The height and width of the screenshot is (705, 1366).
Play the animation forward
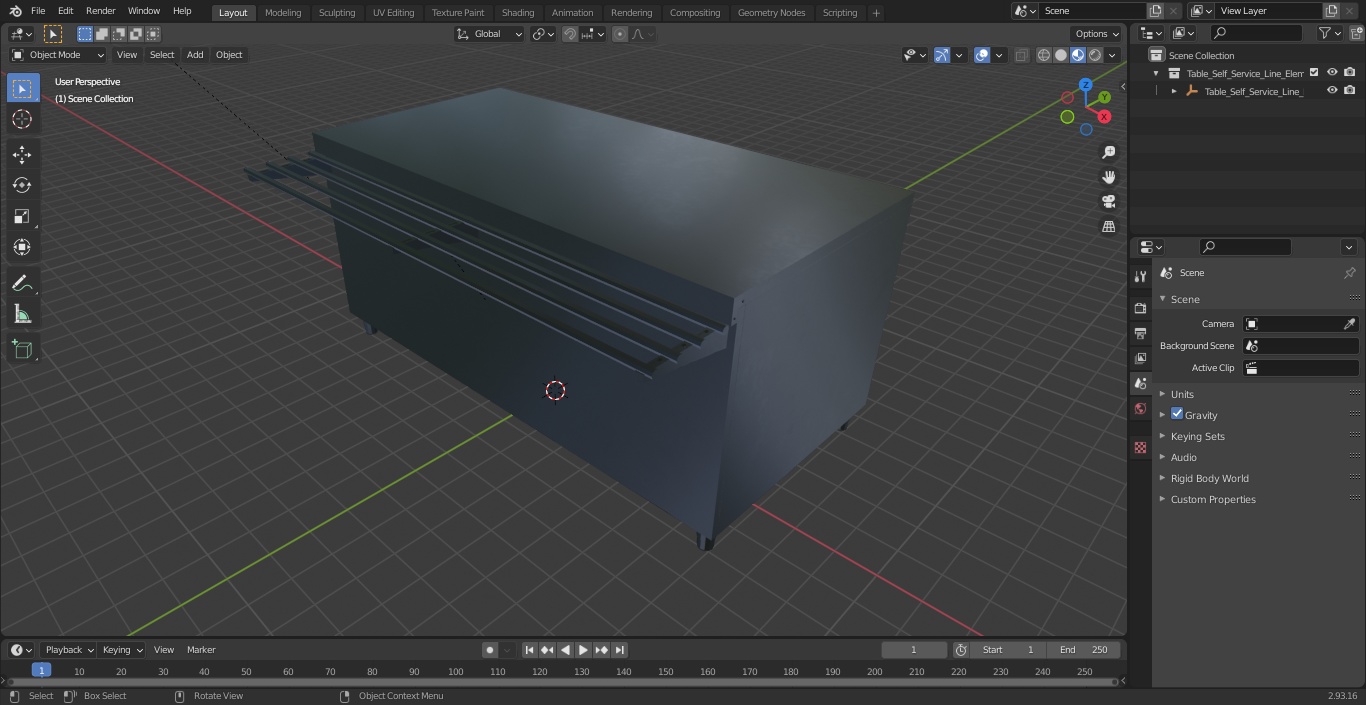pos(584,650)
